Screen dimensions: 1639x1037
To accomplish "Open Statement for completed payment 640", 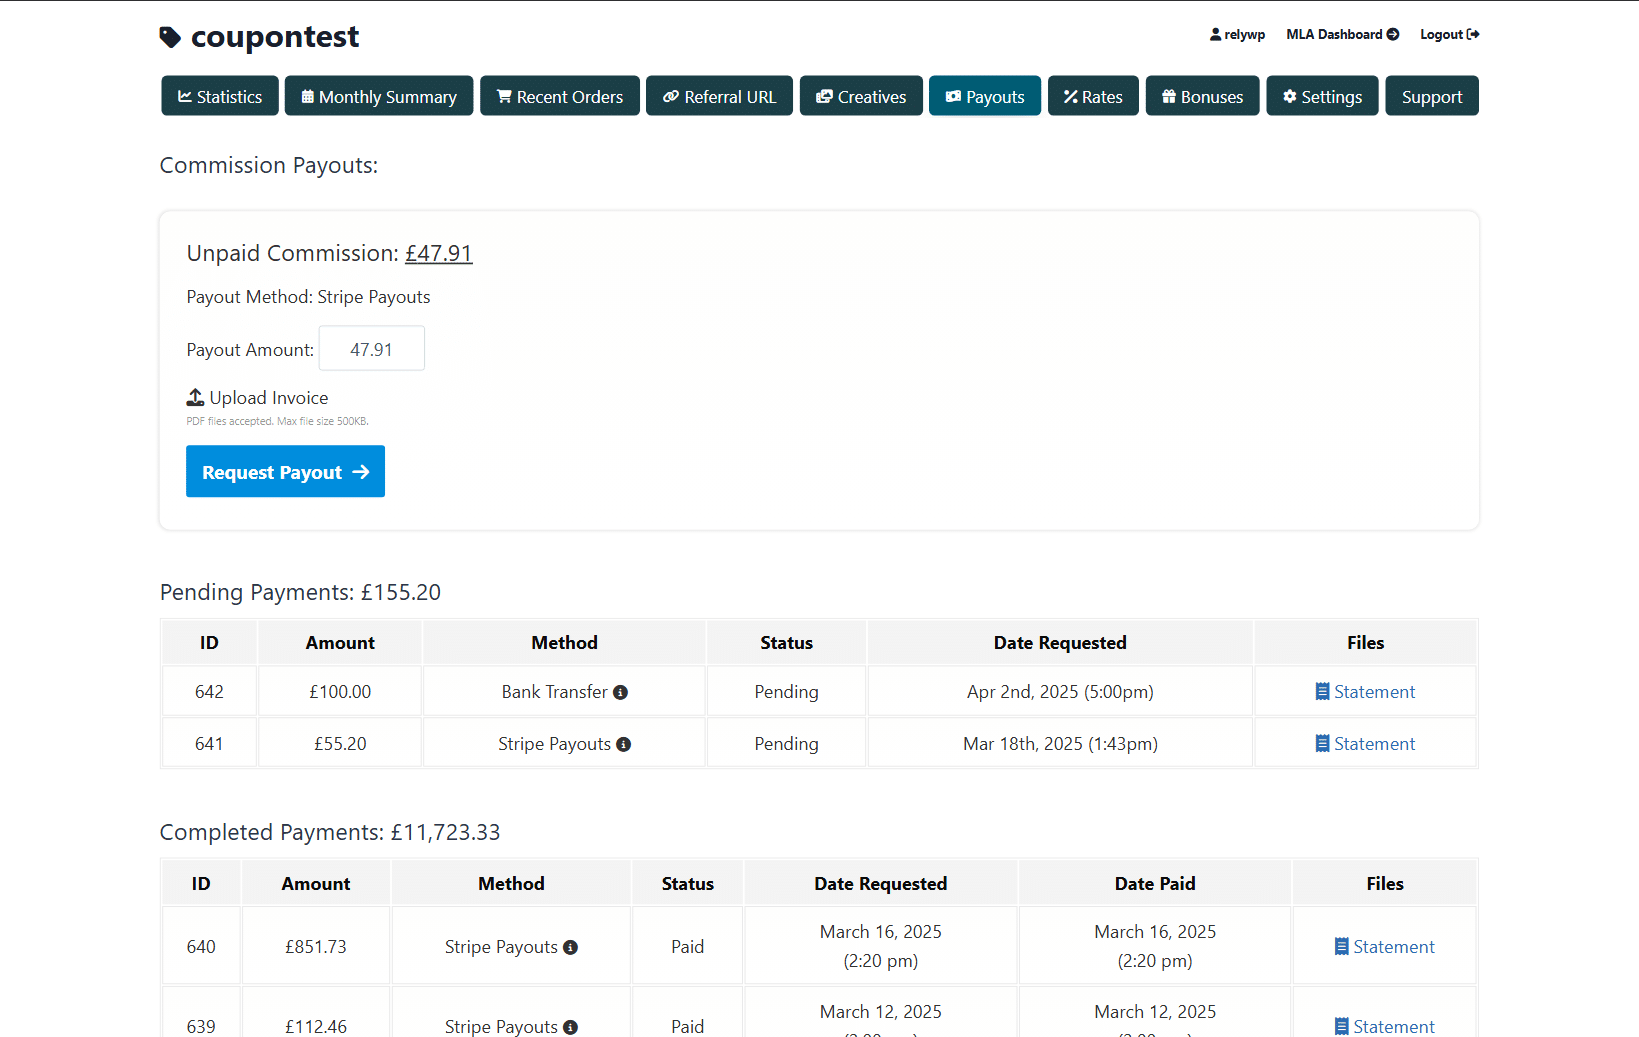I will pos(1384,947).
